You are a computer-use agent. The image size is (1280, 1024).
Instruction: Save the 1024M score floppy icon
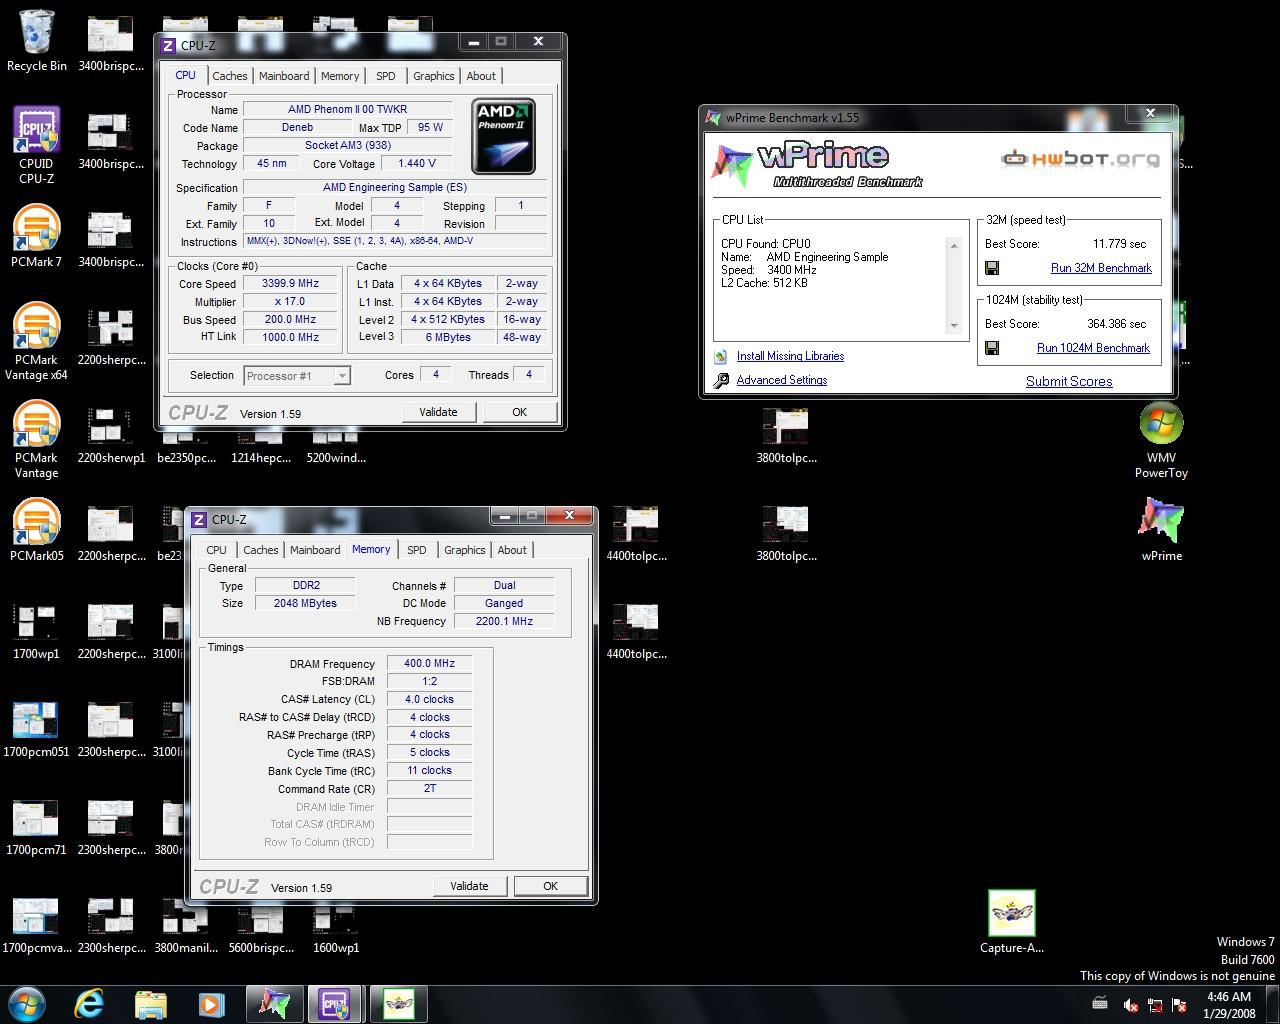[992, 348]
